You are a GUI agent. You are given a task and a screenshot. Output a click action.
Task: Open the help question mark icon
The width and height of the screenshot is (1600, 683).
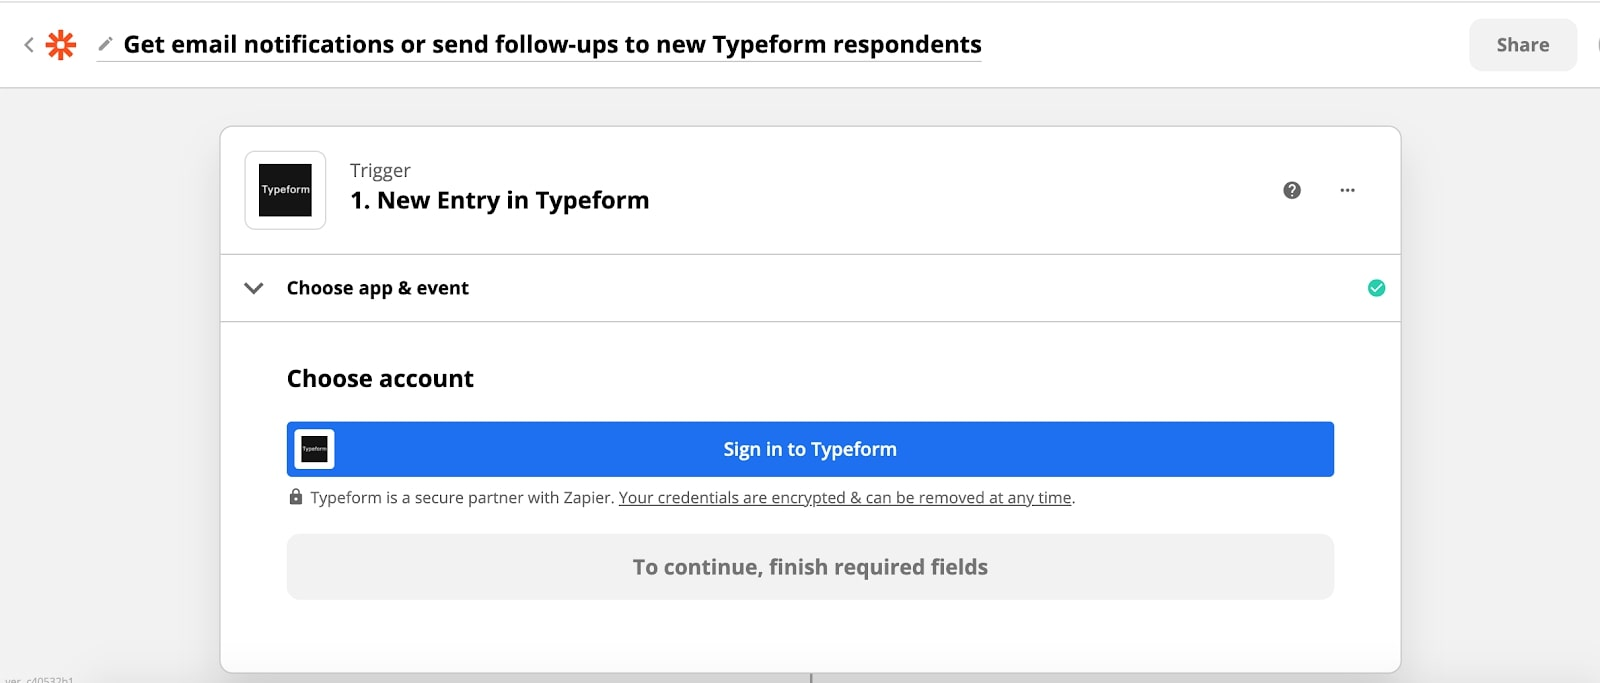(1292, 190)
